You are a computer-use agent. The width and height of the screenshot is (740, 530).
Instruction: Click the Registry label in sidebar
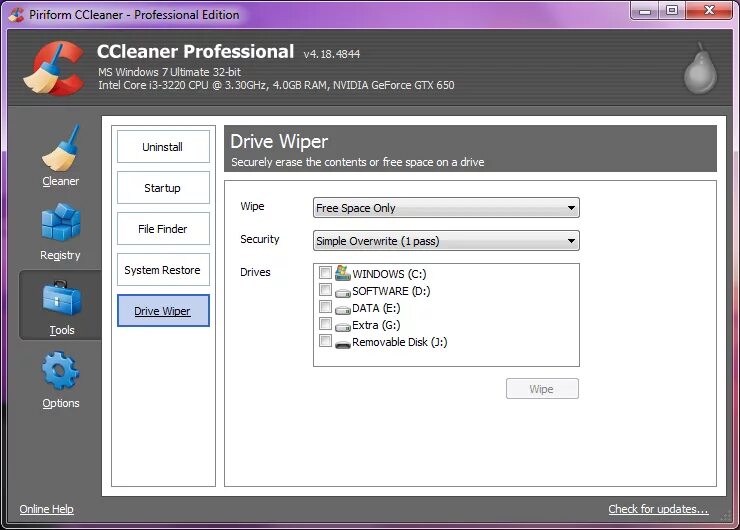click(x=60, y=255)
